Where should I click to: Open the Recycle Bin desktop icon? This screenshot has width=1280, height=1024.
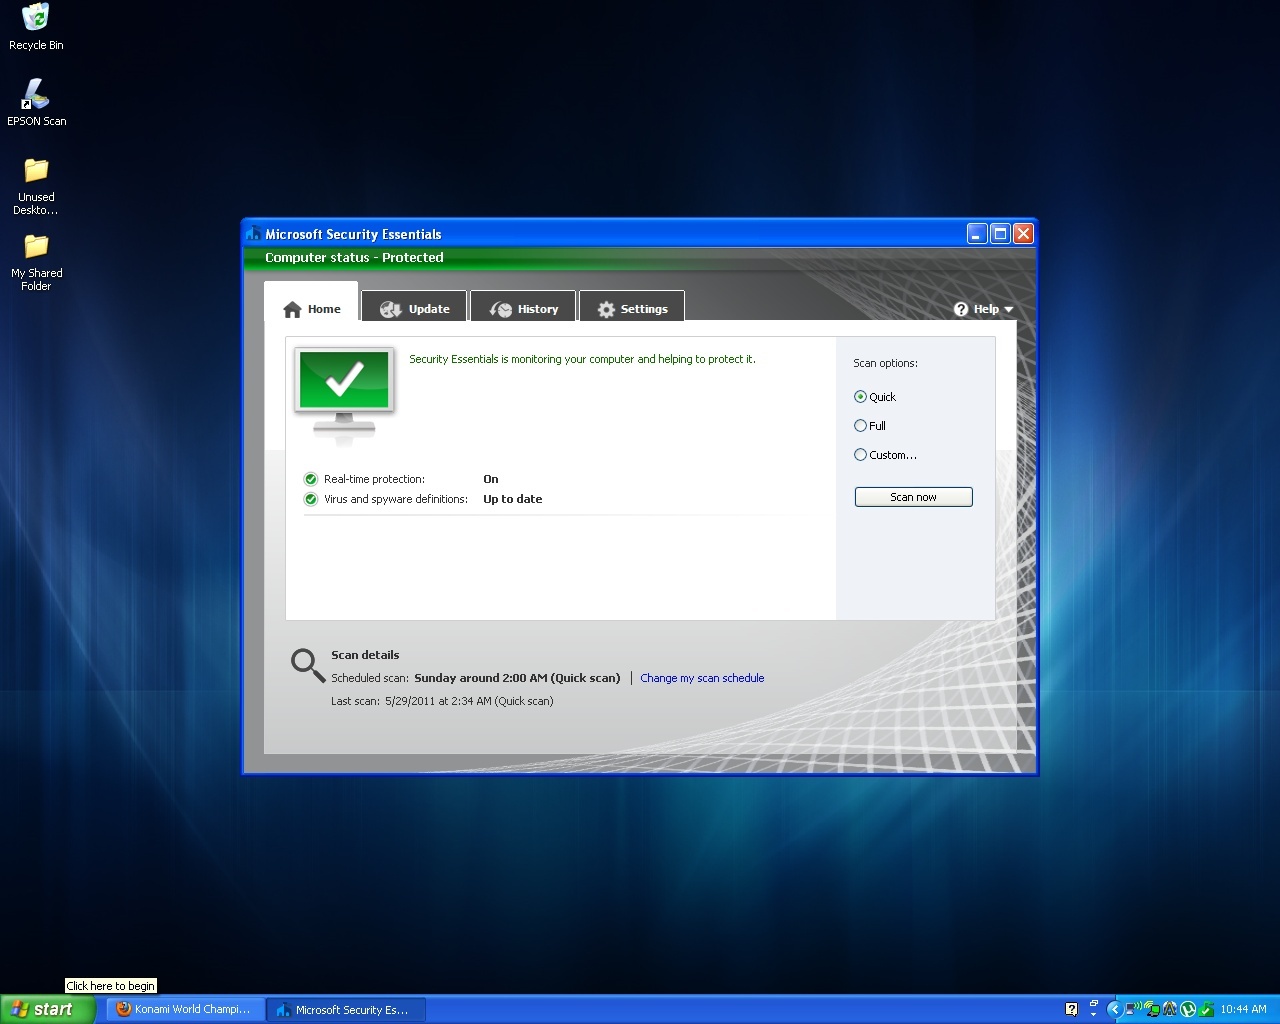tap(36, 27)
